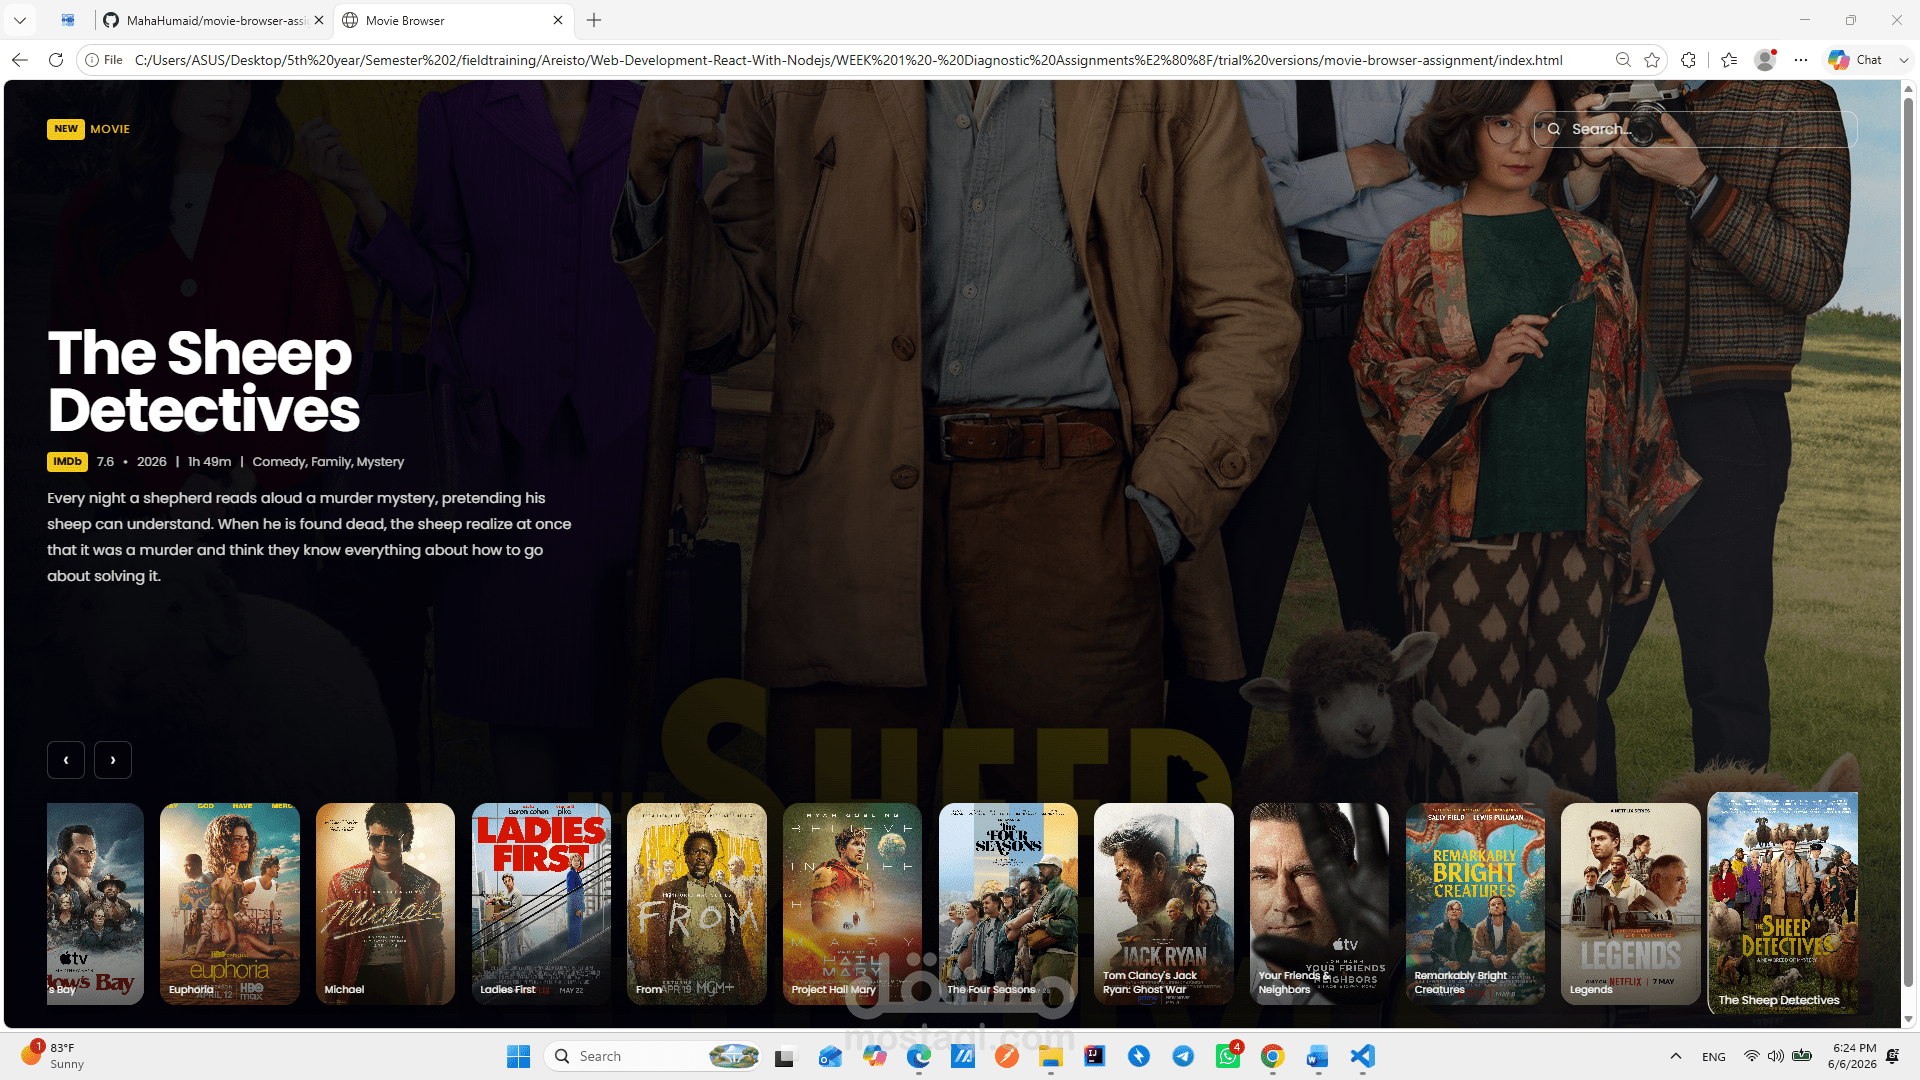Open Copilot Chat in the browser toolbar
1920x1080 pixels.
1856,60
